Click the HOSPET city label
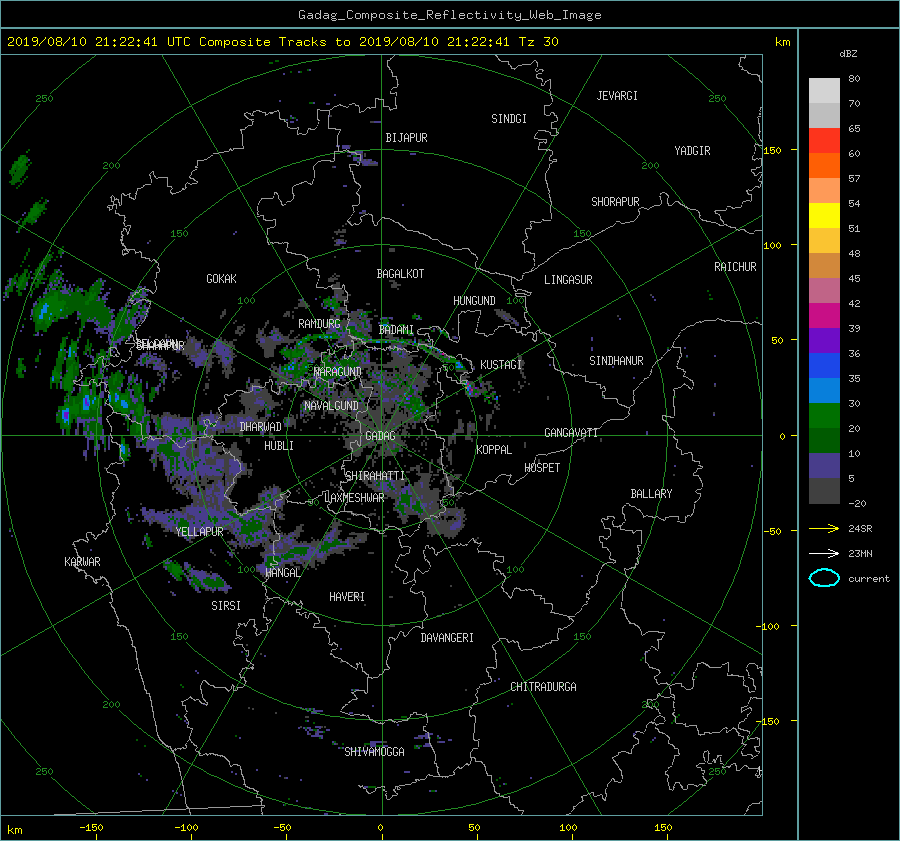 tap(542, 468)
